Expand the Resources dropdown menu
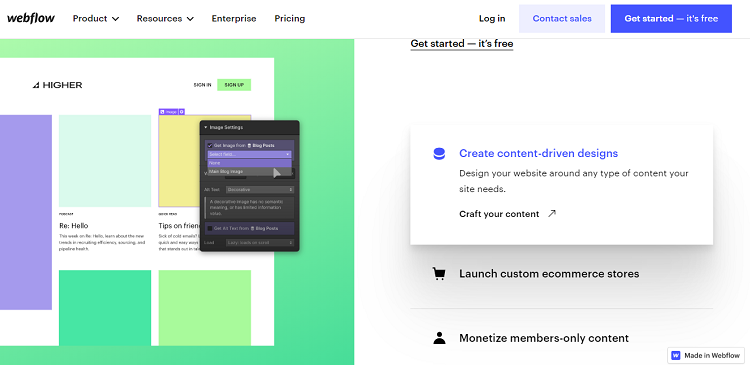750x365 pixels. pyautogui.click(x=165, y=19)
